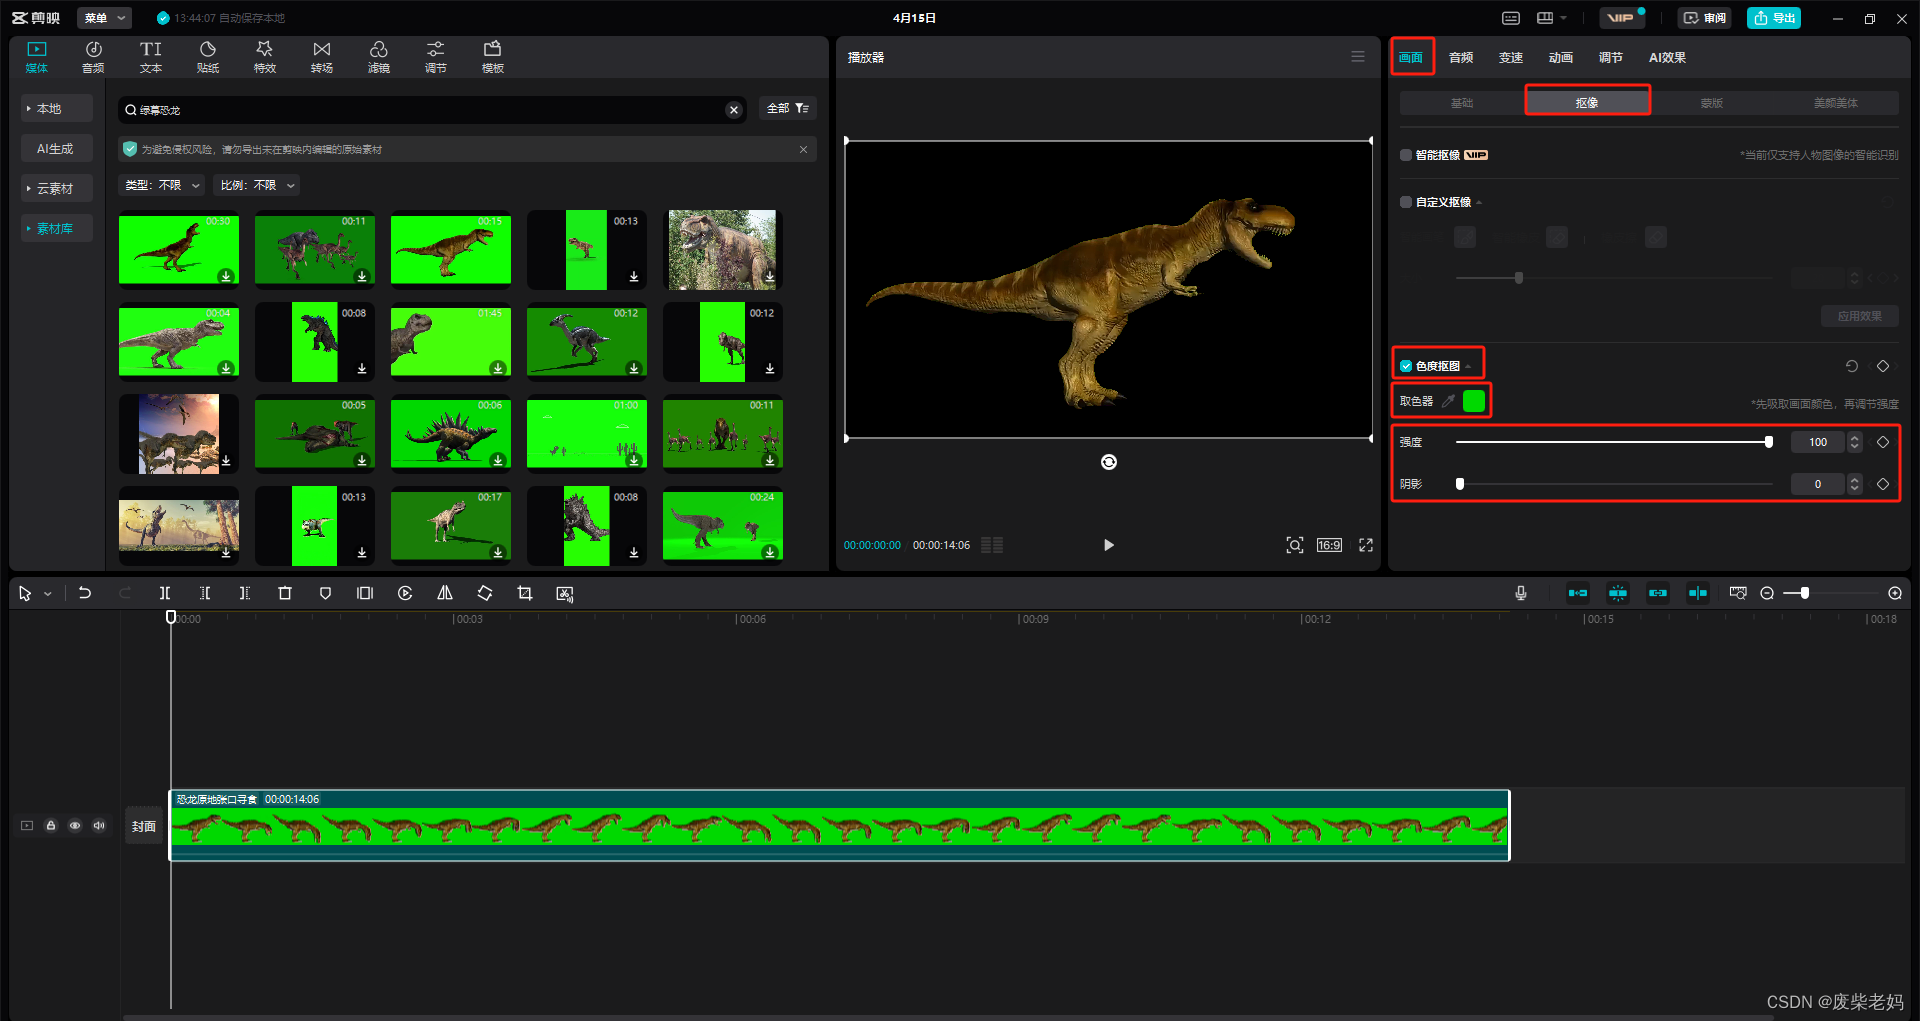Click the 导出 export button
Screen dimensions: 1920x1021
[x=1773, y=18]
